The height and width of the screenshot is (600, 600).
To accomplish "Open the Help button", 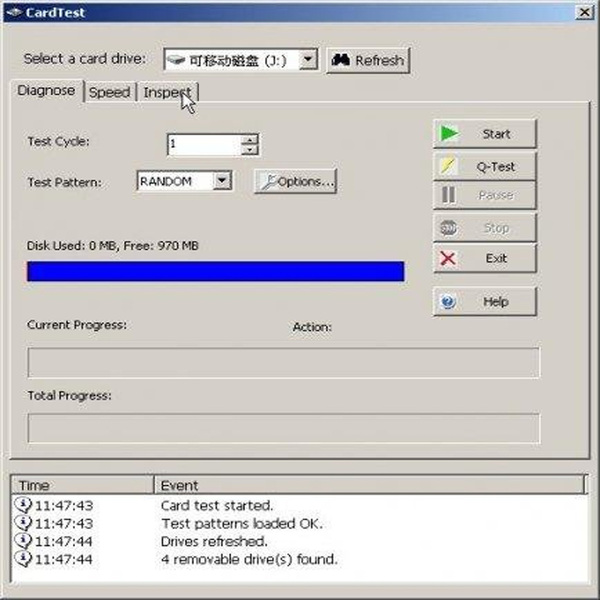I will click(x=485, y=302).
